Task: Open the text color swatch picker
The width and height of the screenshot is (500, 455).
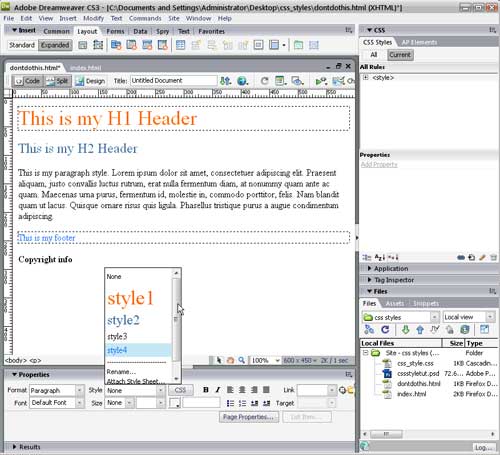Action: 175,403
